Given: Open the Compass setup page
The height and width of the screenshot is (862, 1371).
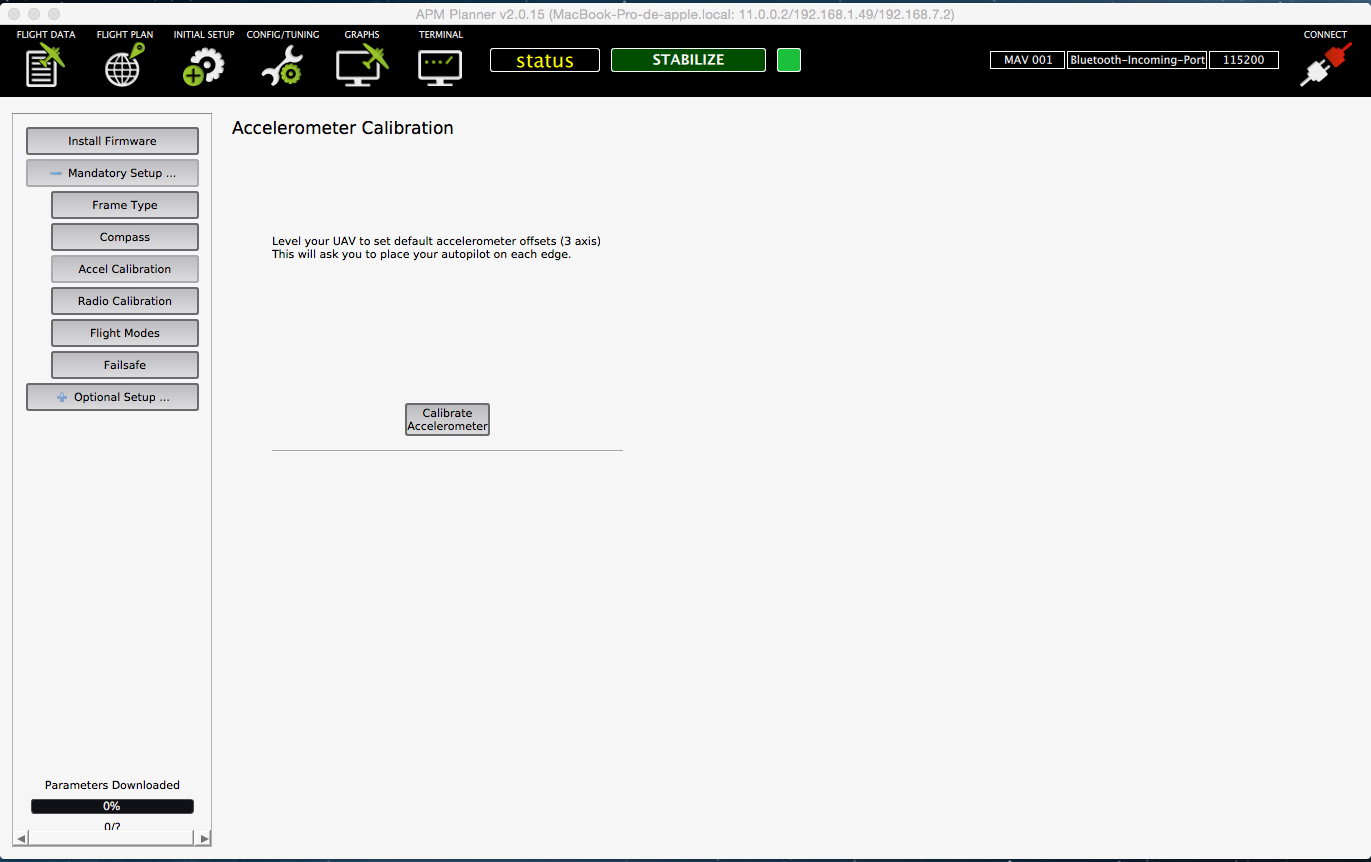Looking at the screenshot, I should tap(125, 237).
